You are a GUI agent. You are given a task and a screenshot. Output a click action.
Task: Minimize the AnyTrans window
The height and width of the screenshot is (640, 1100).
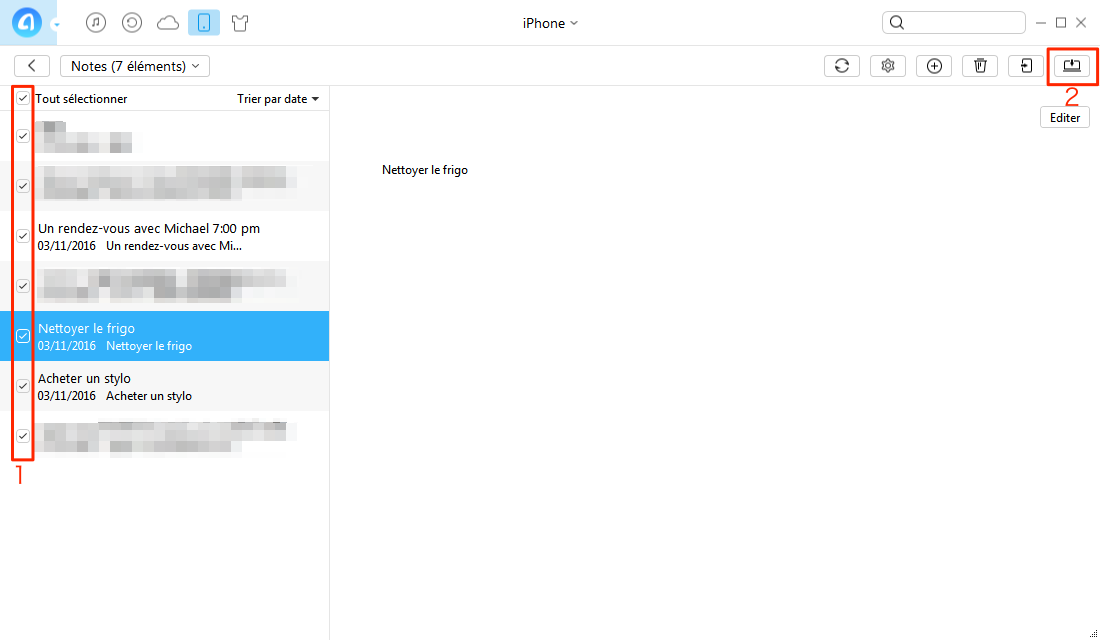(1041, 23)
